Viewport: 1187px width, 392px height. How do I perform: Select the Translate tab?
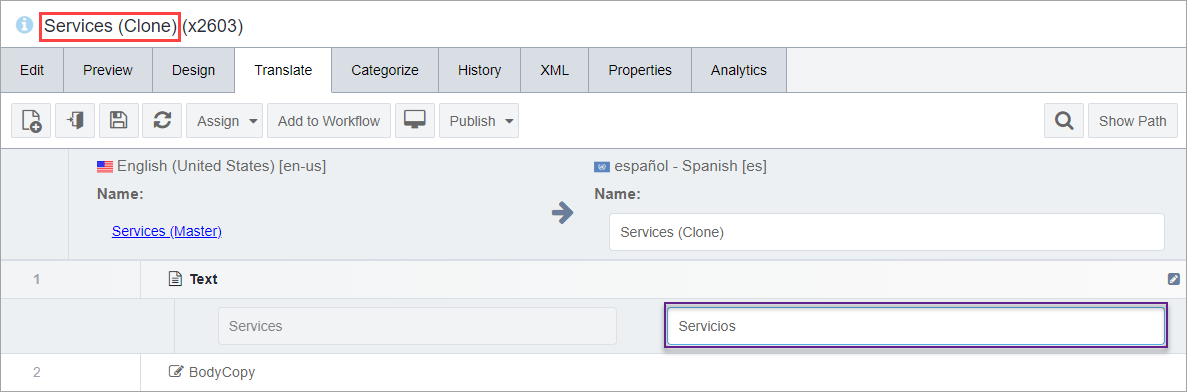283,70
